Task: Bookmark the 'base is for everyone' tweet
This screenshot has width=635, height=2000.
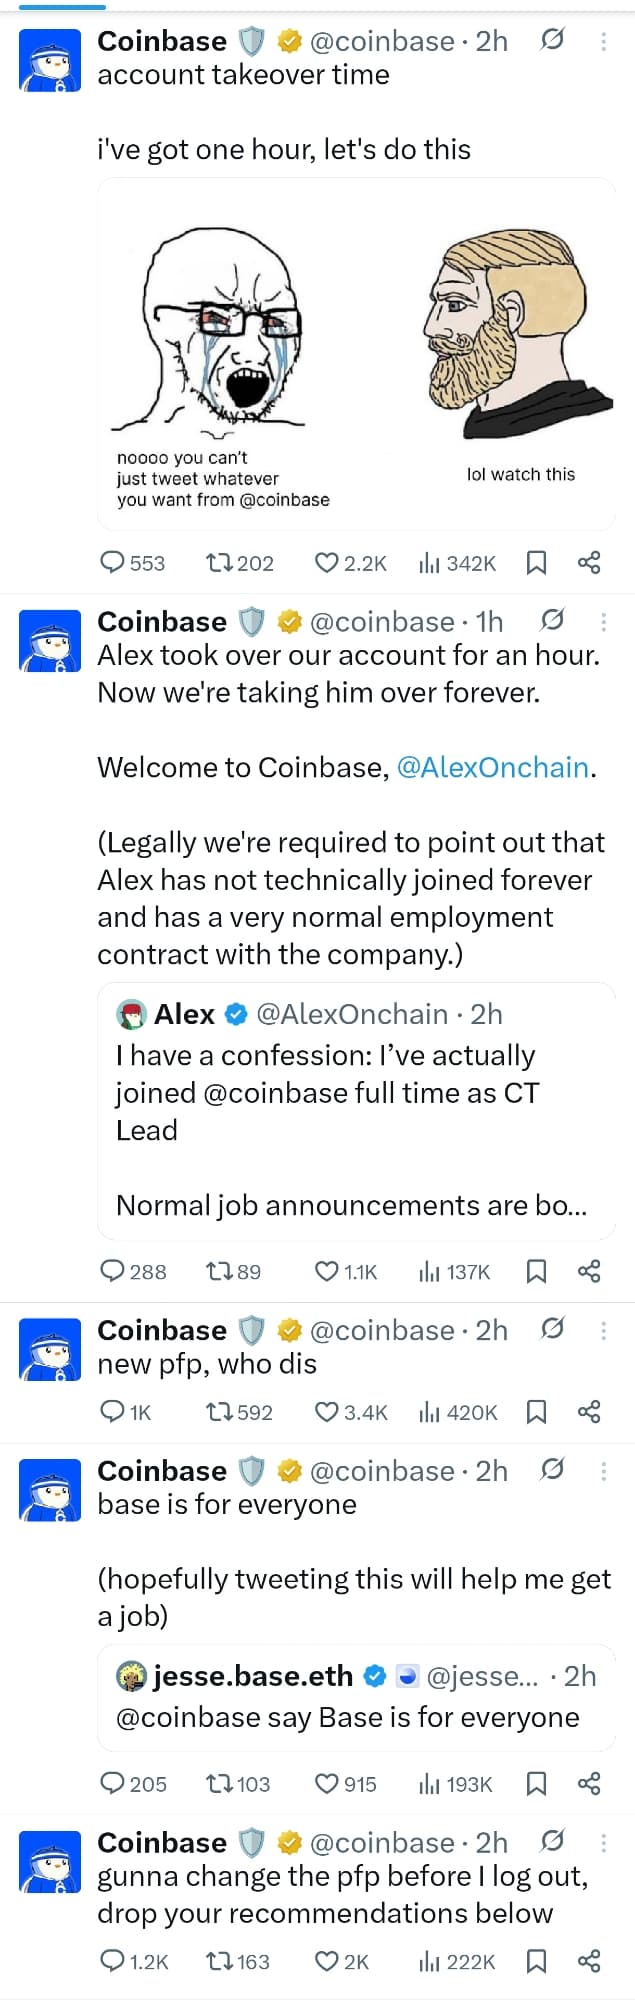Action: coord(536,1784)
